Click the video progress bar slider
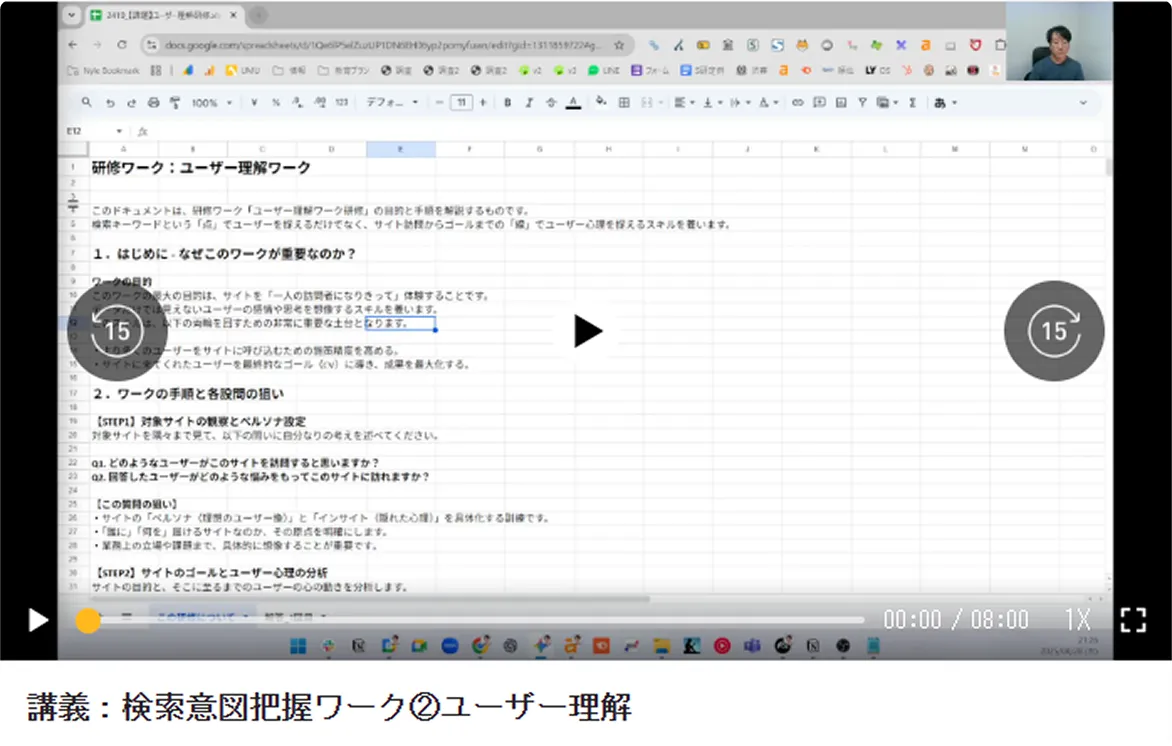1172x746 pixels. [89, 620]
